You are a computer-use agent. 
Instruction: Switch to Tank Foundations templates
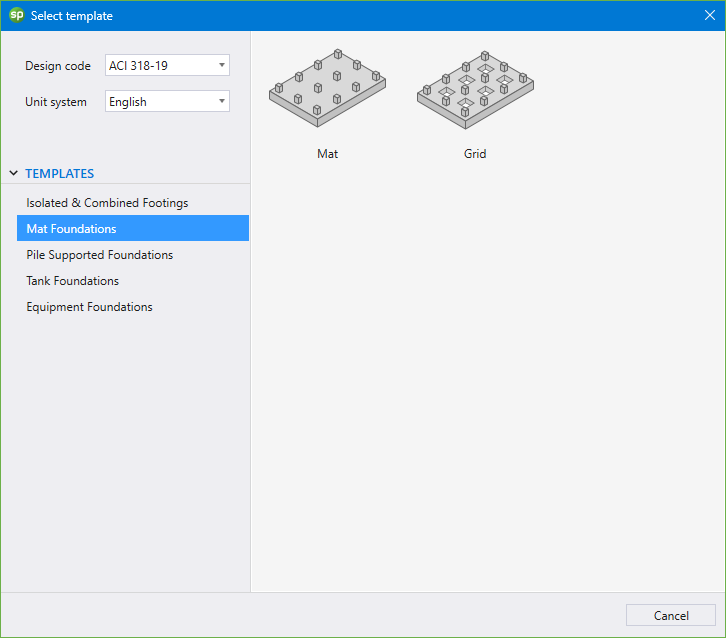[x=72, y=281]
